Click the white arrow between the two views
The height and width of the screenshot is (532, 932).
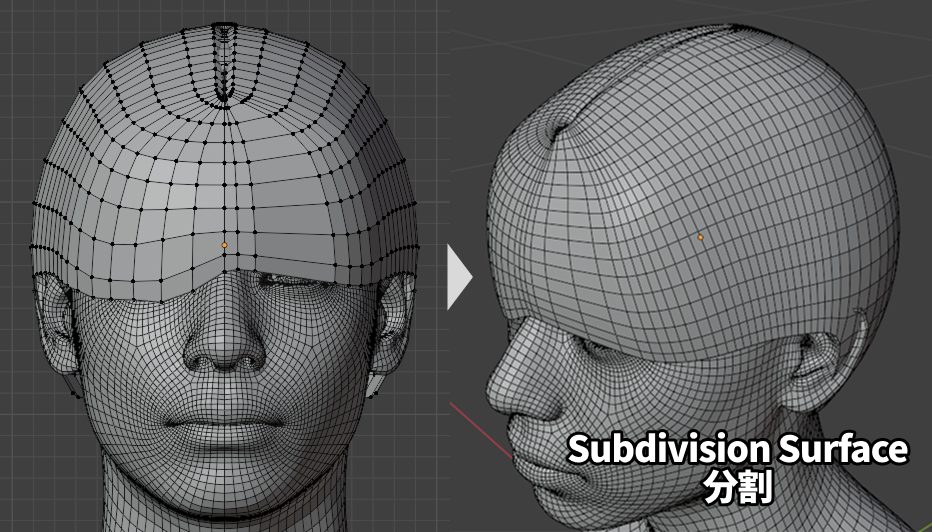click(x=458, y=279)
